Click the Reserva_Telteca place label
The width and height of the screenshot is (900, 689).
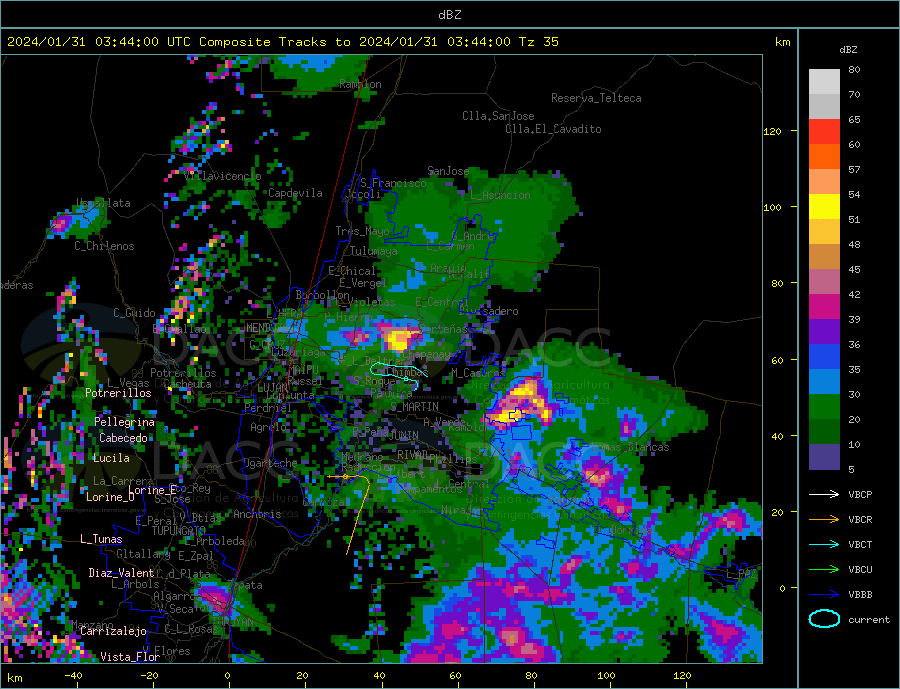point(596,98)
